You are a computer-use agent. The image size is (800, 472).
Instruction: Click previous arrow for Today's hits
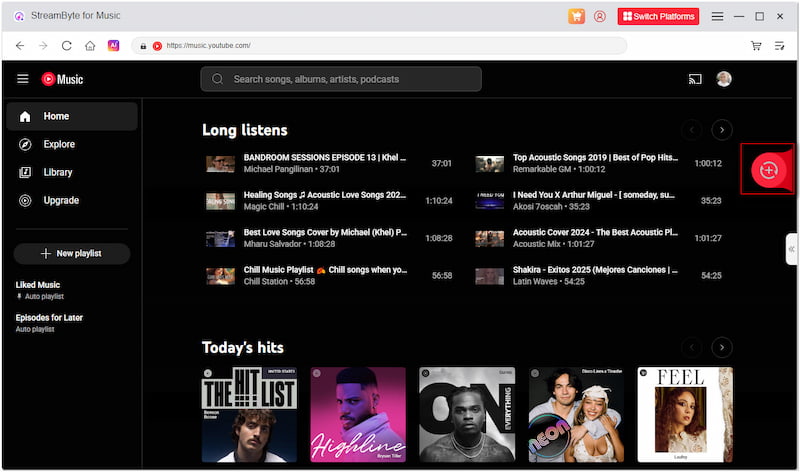[691, 348]
